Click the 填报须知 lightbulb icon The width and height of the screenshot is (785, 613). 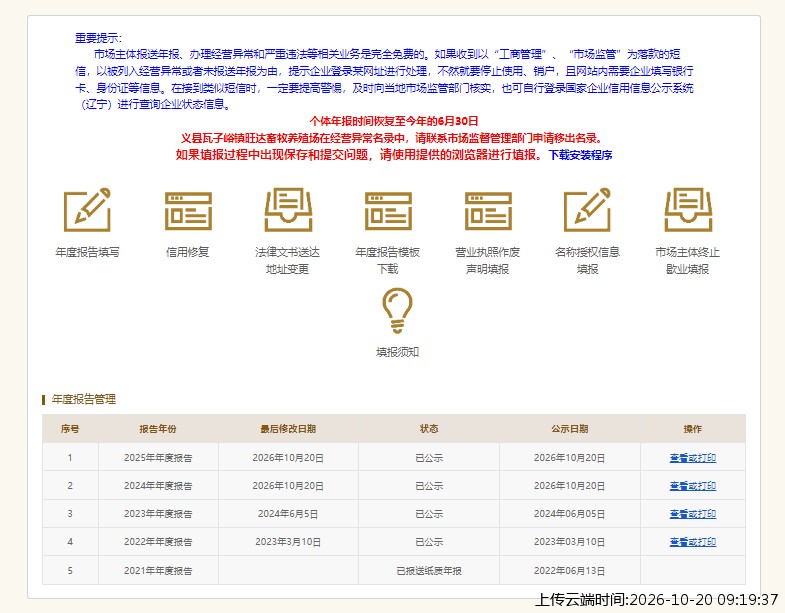(x=398, y=311)
